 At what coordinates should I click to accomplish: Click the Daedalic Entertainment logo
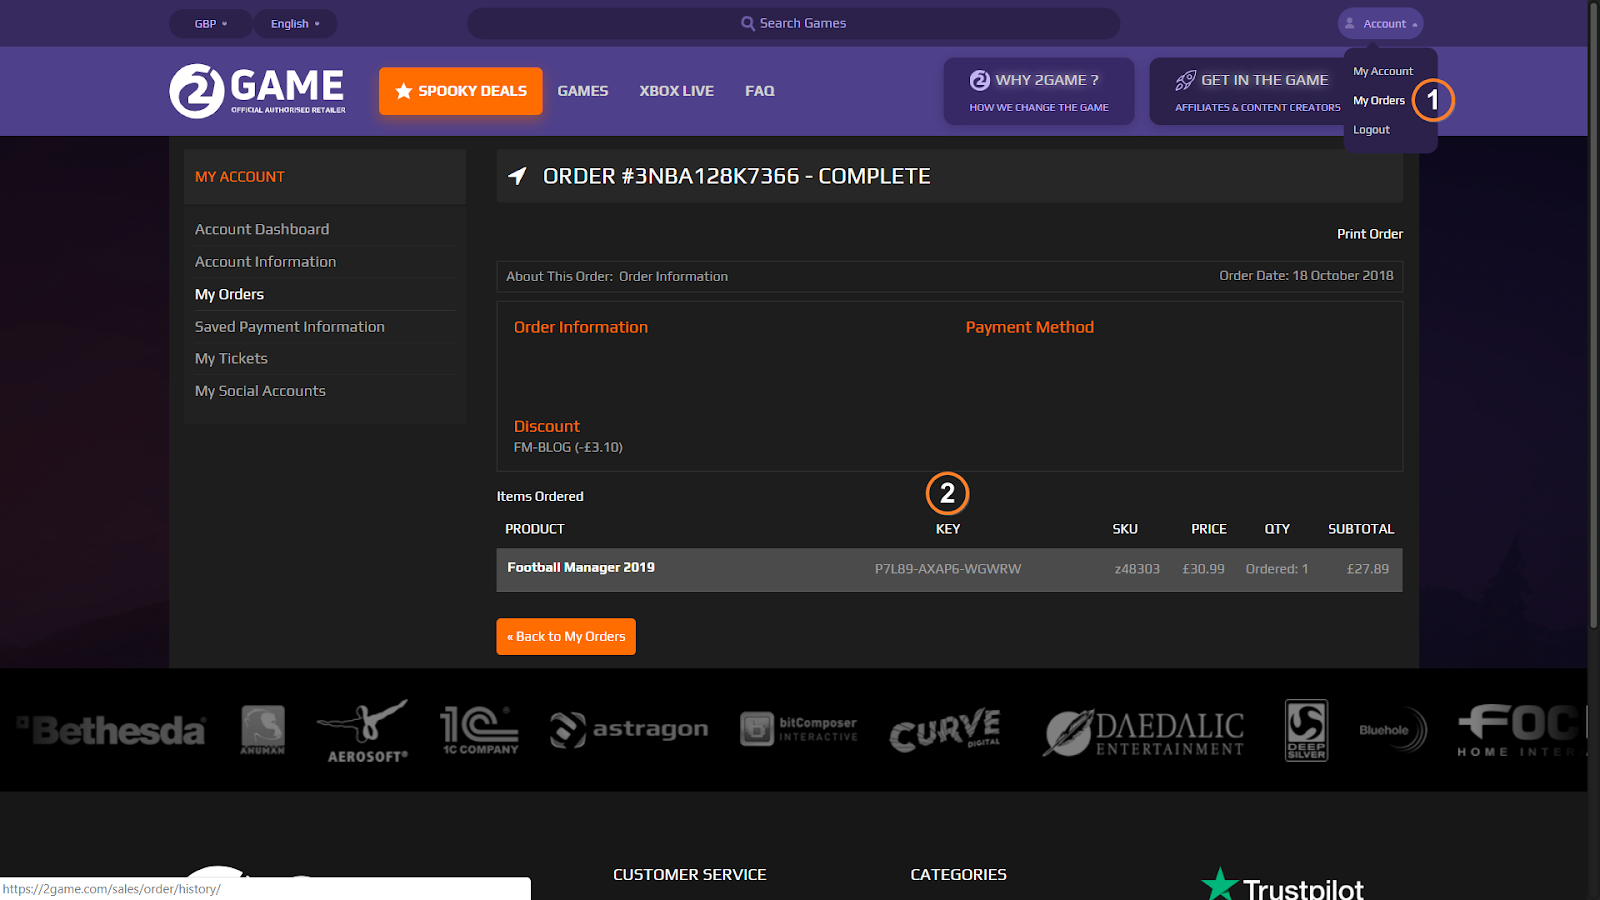point(1144,732)
